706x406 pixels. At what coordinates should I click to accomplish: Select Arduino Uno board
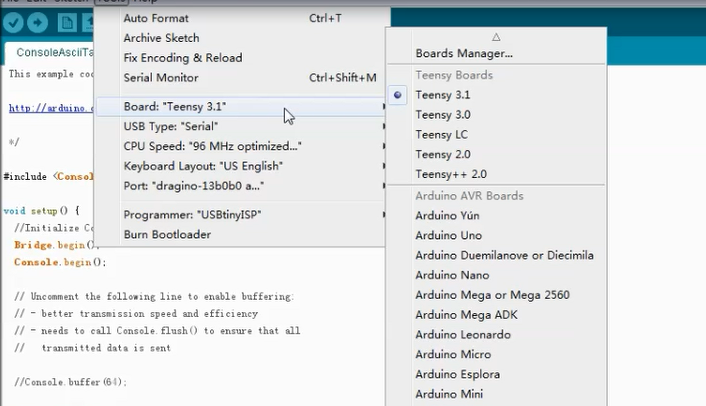coord(496,235)
